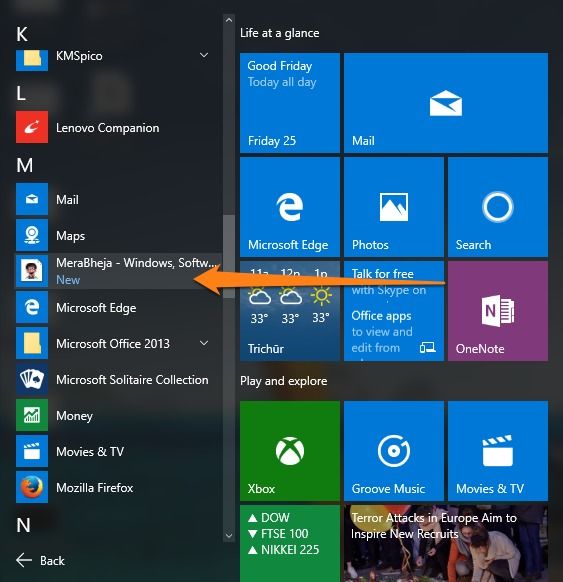Open the Mail live tile
Image resolution: width=563 pixels, height=582 pixels.
click(446, 103)
